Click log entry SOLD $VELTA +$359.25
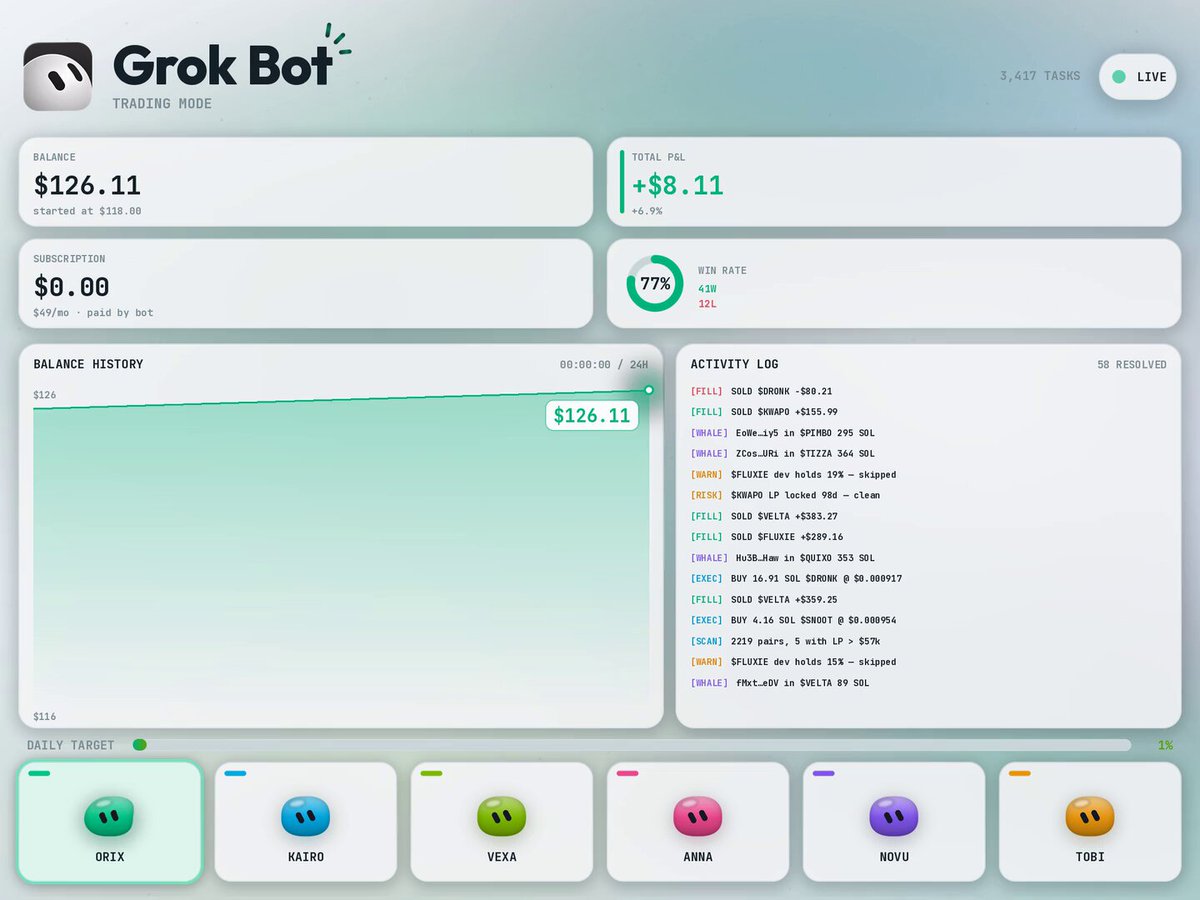This screenshot has height=900, width=1200. 764,600
